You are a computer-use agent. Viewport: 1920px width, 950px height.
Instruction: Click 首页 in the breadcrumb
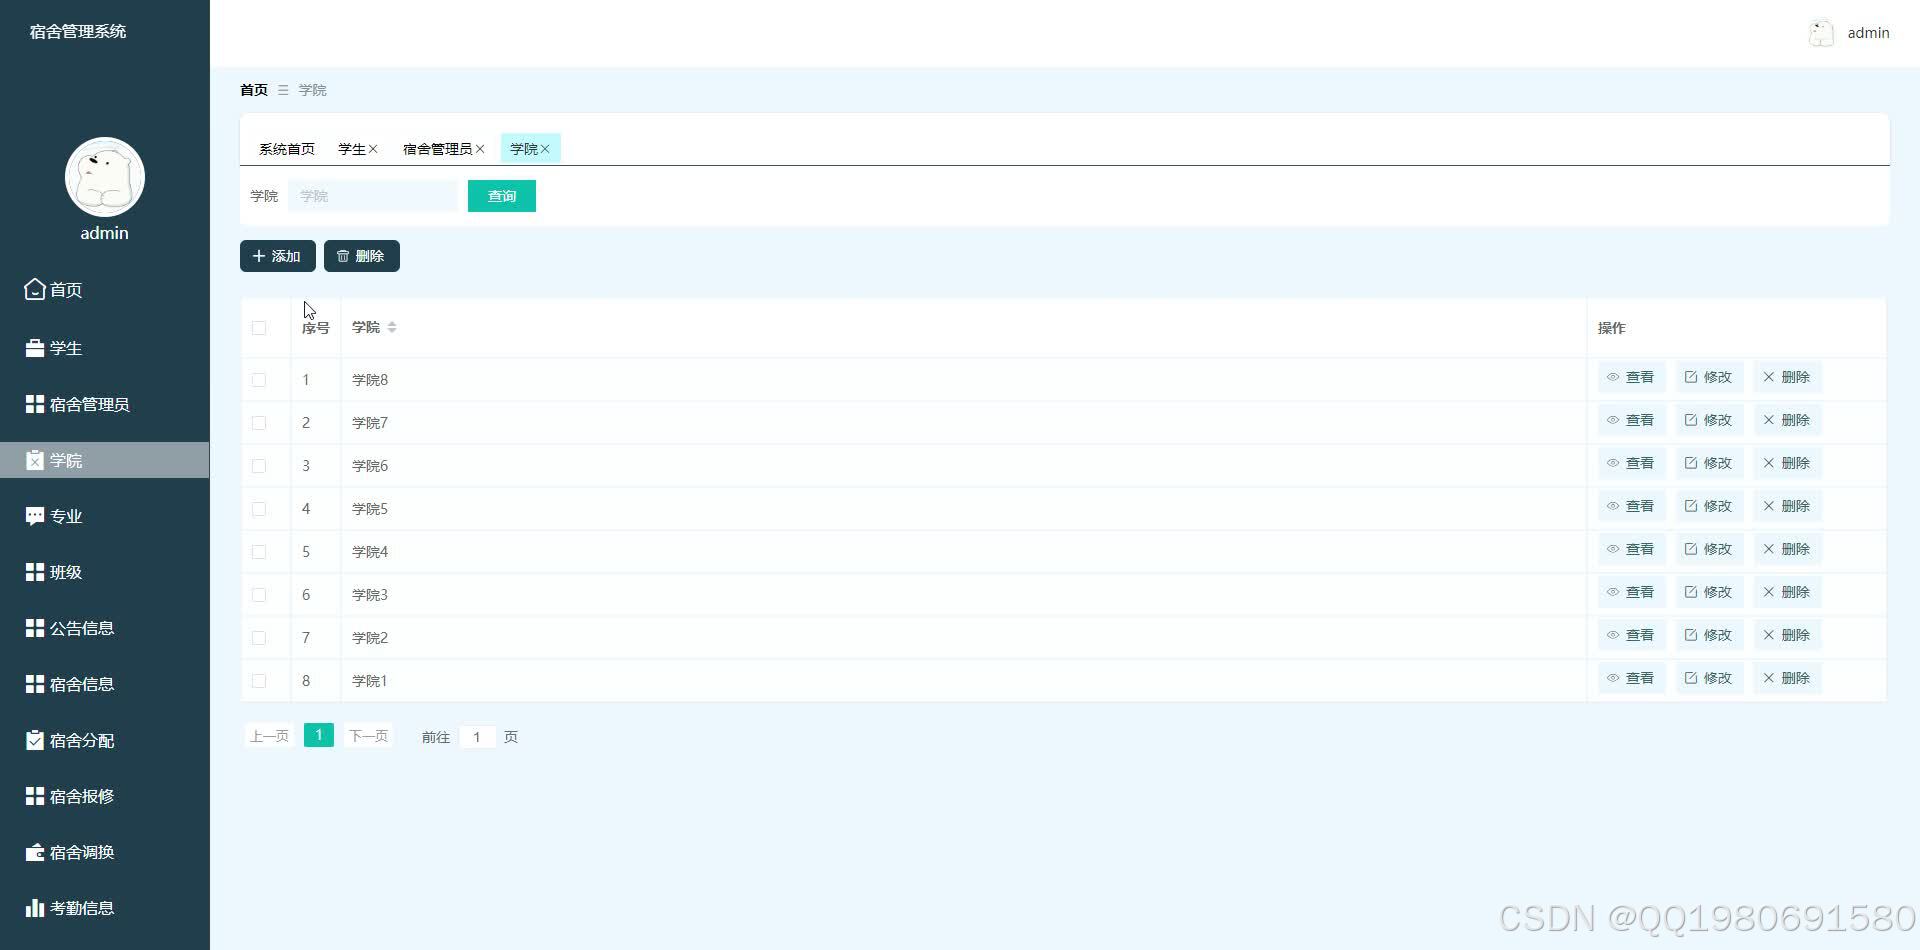point(254,90)
